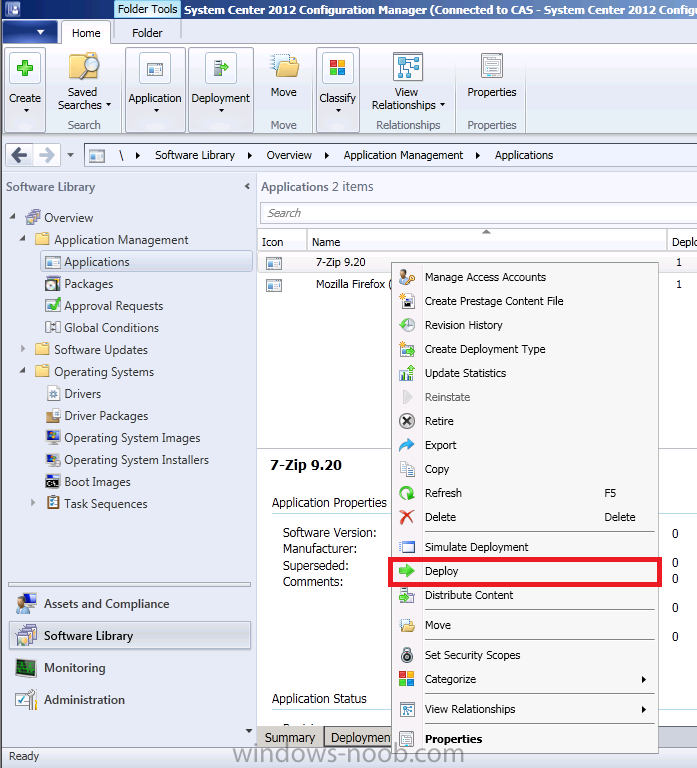Switch to the Home ribbon tab
The width and height of the screenshot is (697, 768).
[x=86, y=33]
